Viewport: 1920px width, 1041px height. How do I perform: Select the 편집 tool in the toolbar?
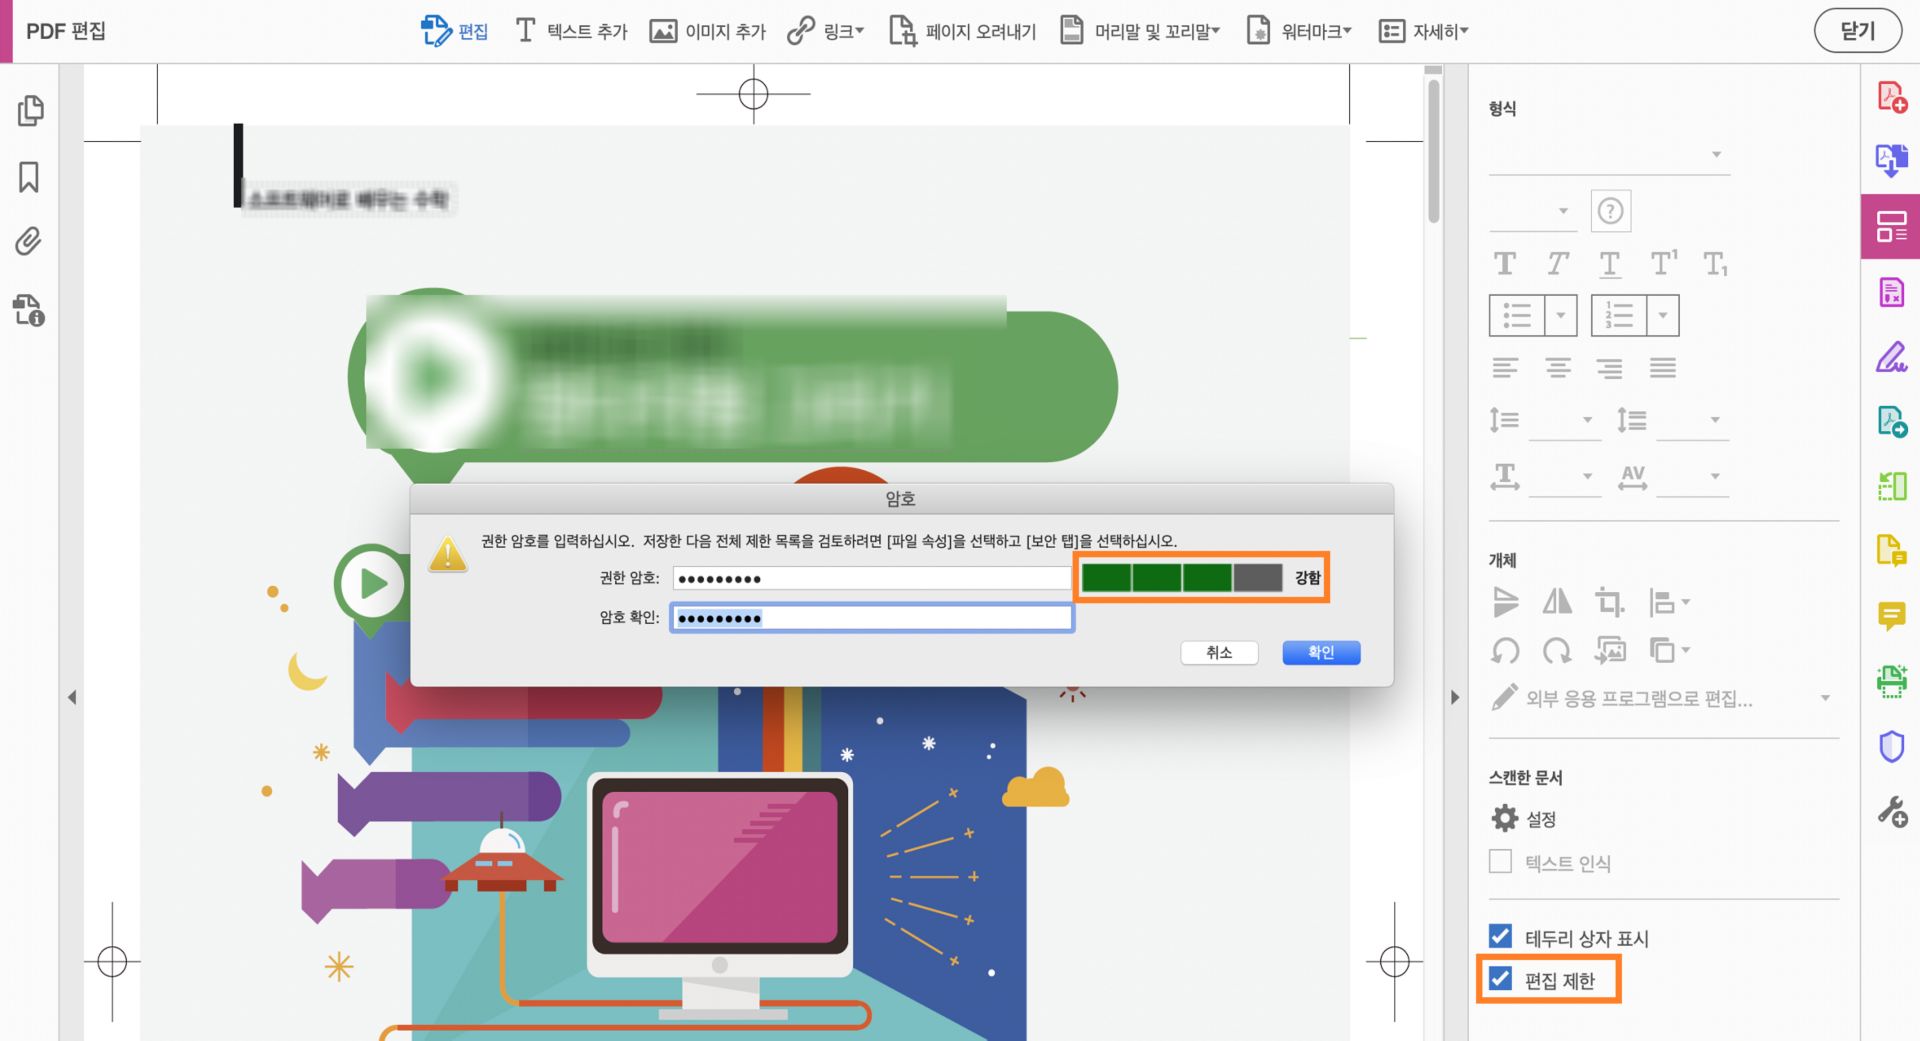pyautogui.click(x=454, y=31)
